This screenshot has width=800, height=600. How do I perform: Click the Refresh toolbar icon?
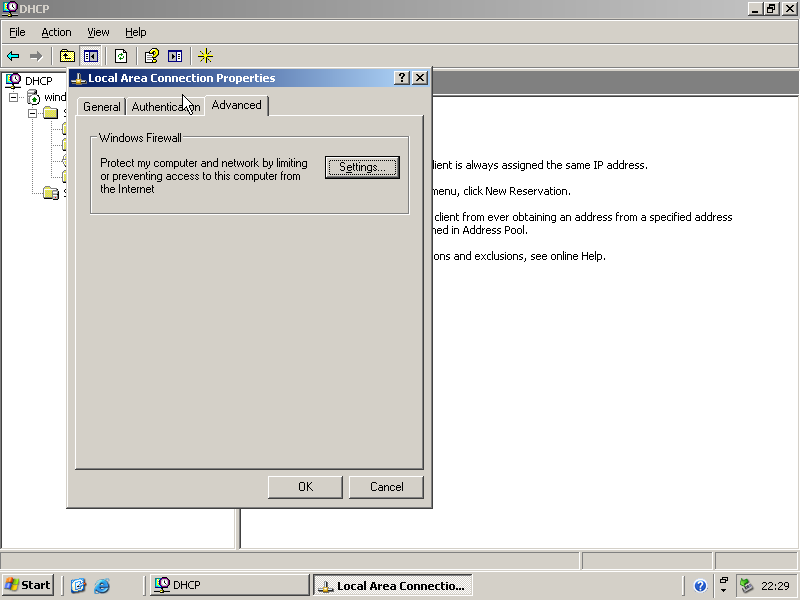click(121, 56)
